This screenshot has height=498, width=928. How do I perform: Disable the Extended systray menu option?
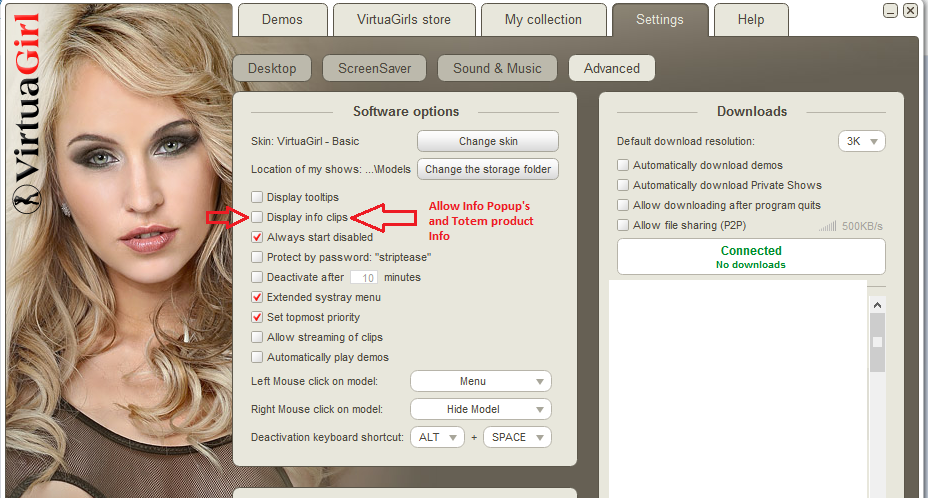[x=257, y=297]
